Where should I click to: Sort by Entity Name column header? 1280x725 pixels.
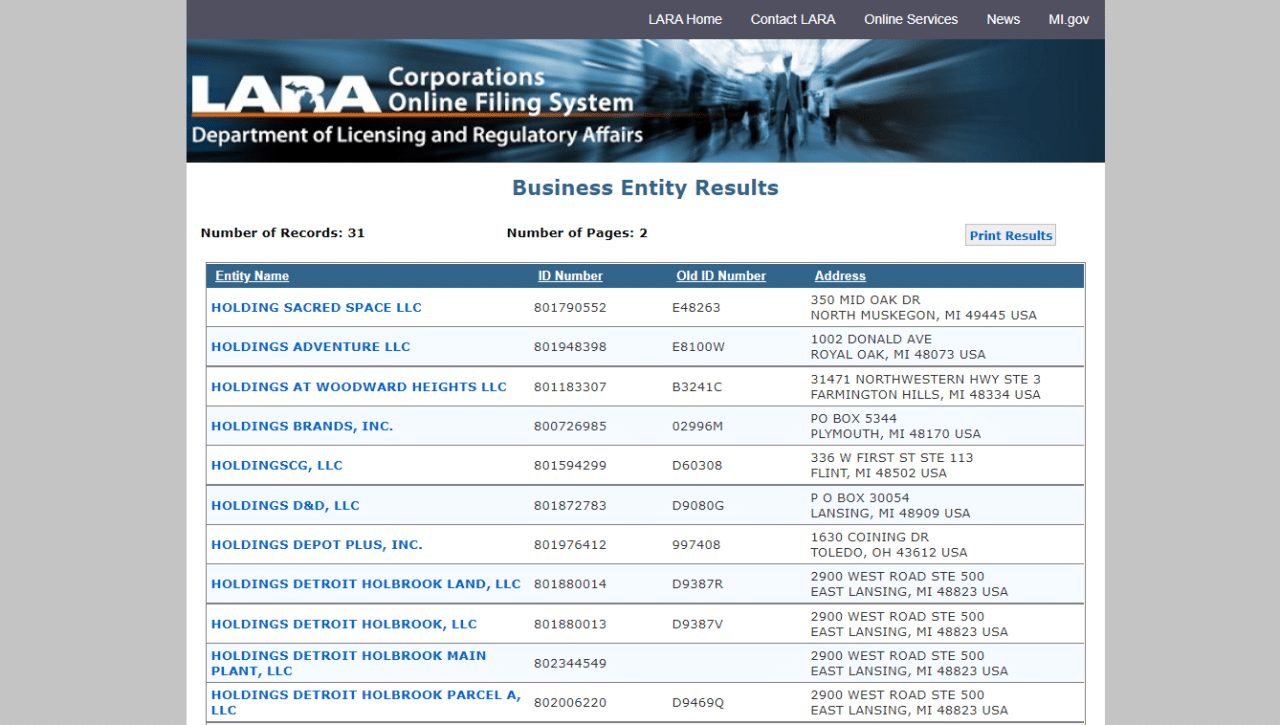click(x=252, y=276)
